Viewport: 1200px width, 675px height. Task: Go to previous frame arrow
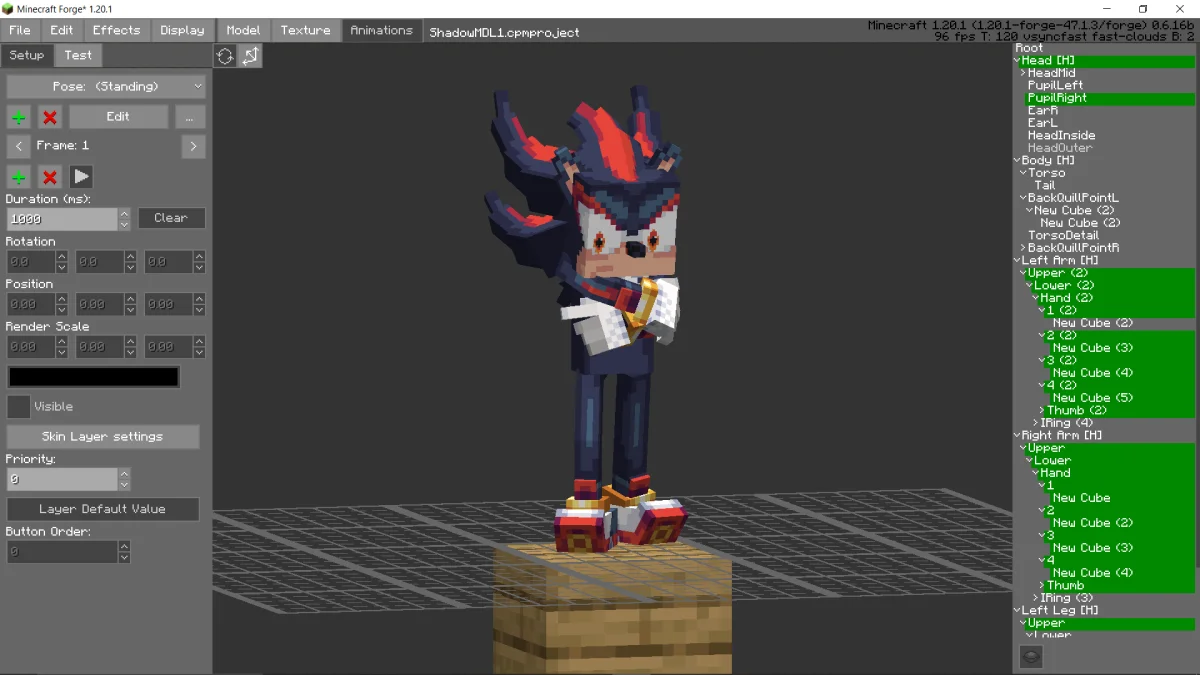click(x=19, y=146)
